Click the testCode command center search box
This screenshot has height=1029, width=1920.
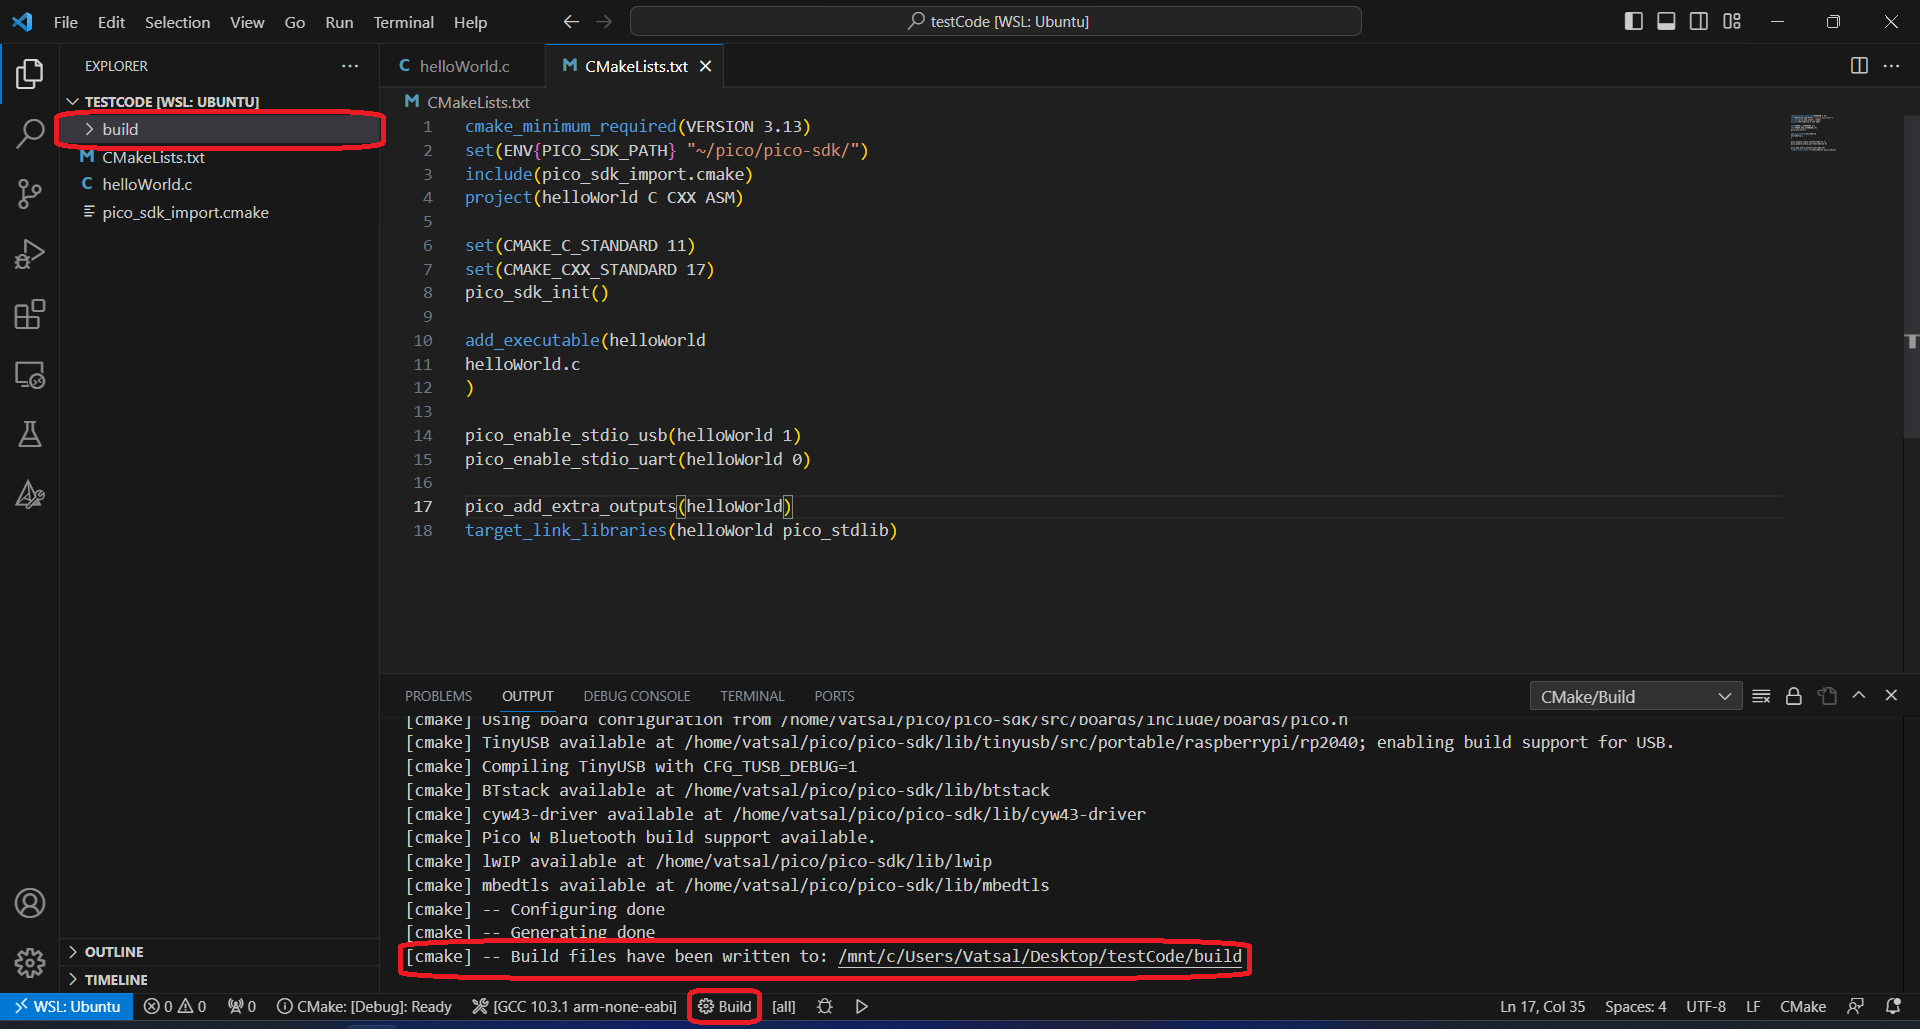click(996, 21)
